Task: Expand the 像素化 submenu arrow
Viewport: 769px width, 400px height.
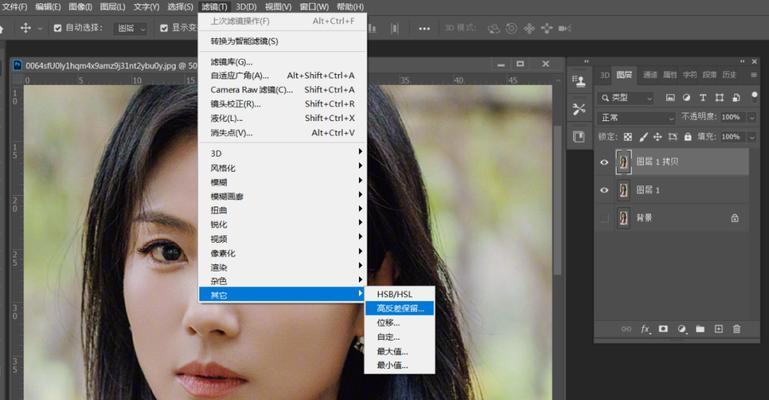Action: 360,251
